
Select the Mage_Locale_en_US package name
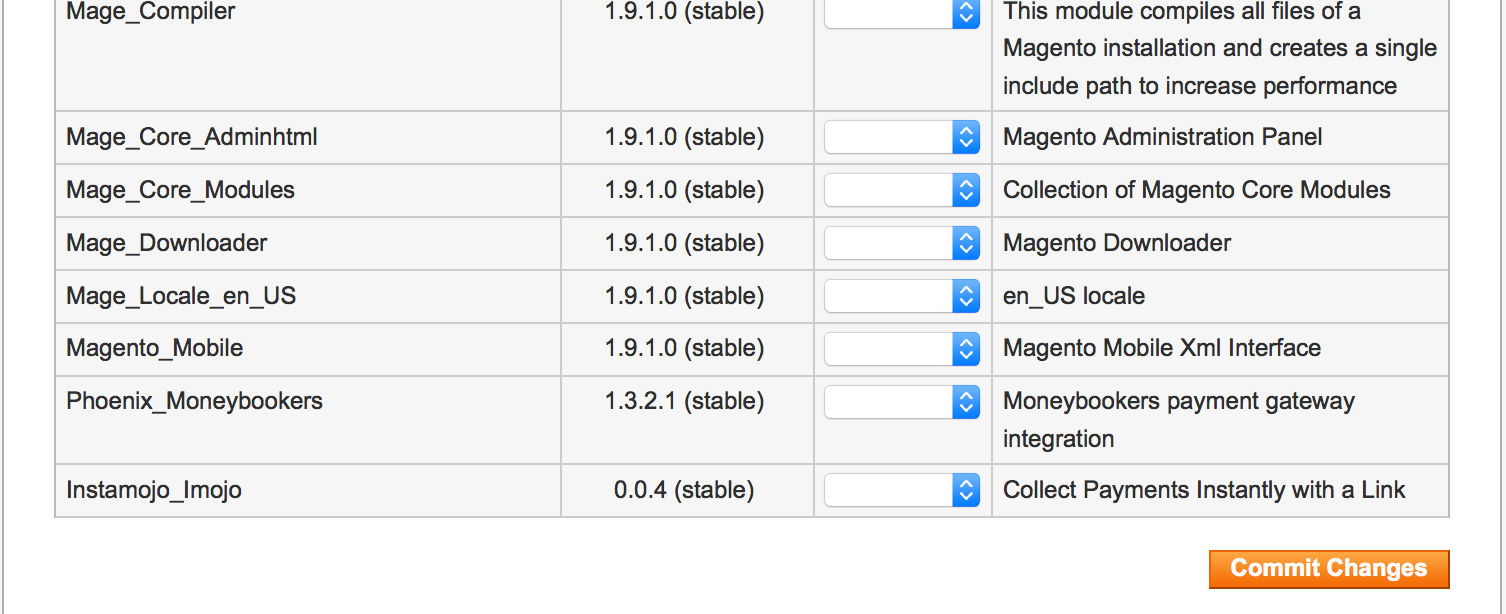(181, 296)
